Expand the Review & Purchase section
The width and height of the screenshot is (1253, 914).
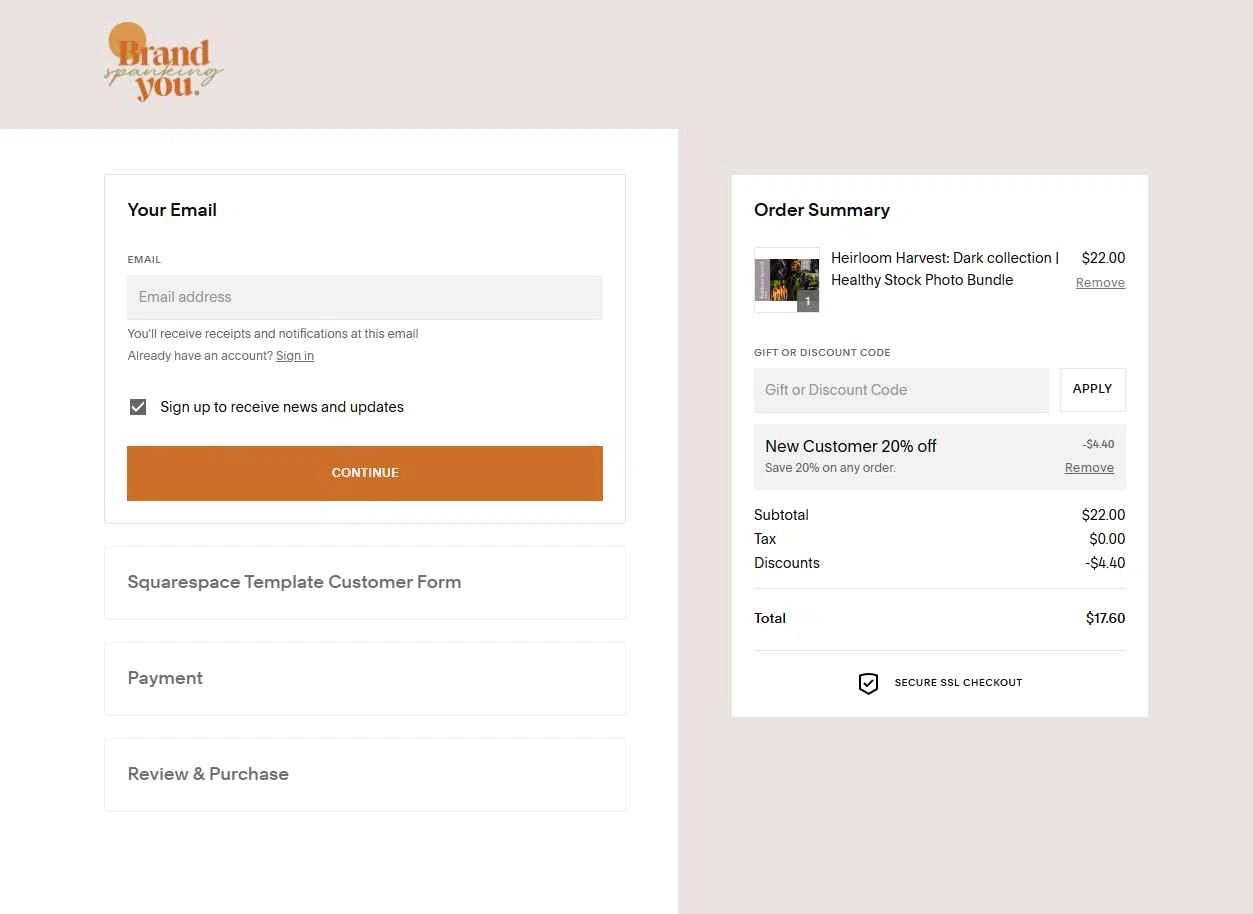pyautogui.click(x=365, y=774)
